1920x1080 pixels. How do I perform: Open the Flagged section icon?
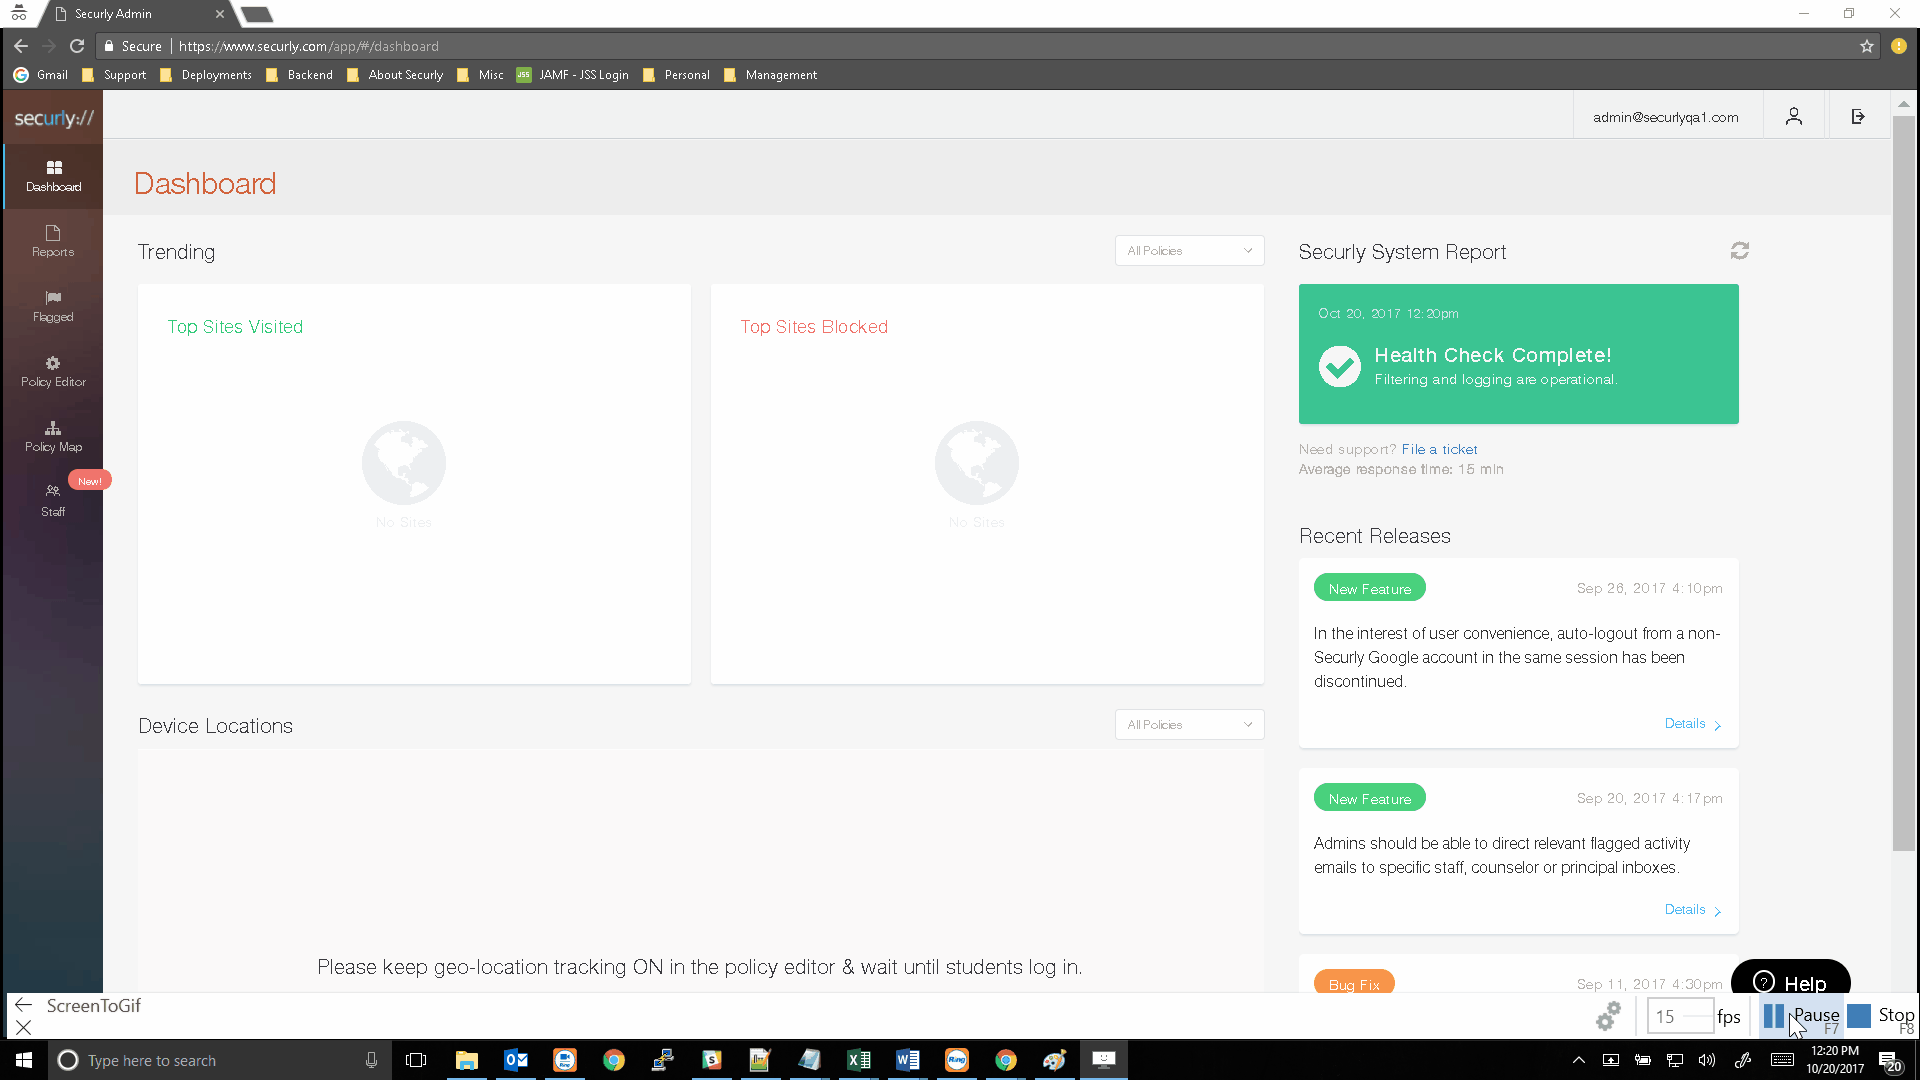coord(53,297)
